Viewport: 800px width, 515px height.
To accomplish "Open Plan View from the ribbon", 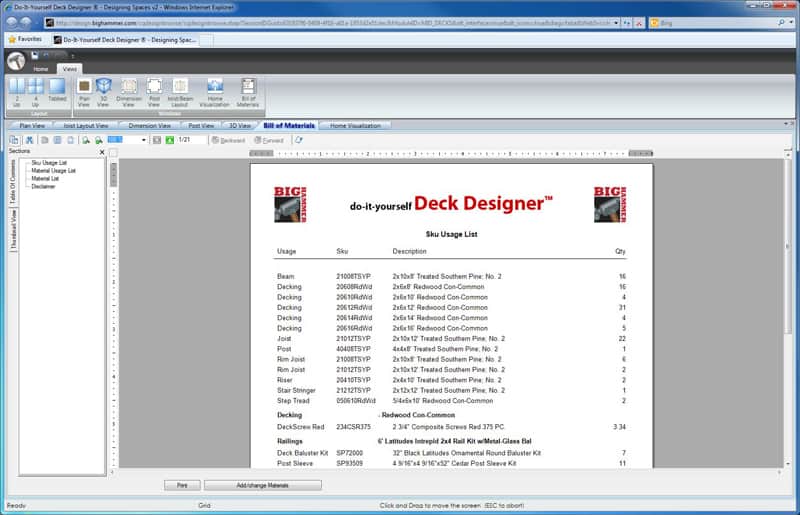I will tap(84, 93).
